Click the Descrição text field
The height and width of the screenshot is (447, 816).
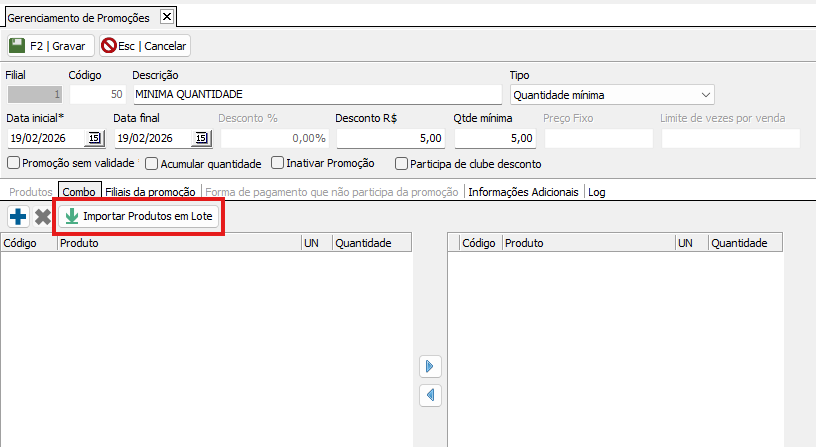(x=316, y=95)
